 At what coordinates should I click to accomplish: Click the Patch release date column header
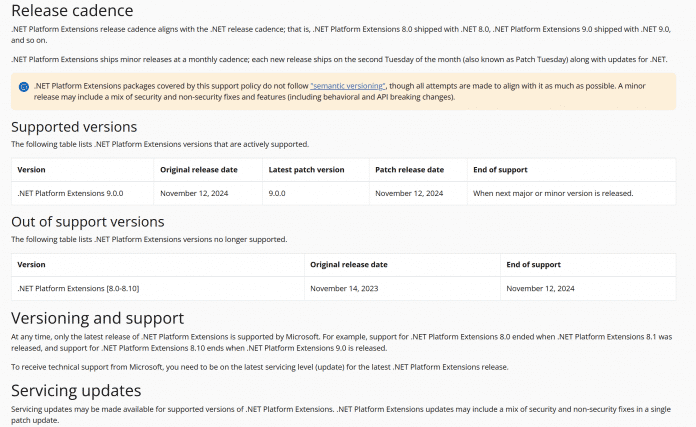click(409, 170)
